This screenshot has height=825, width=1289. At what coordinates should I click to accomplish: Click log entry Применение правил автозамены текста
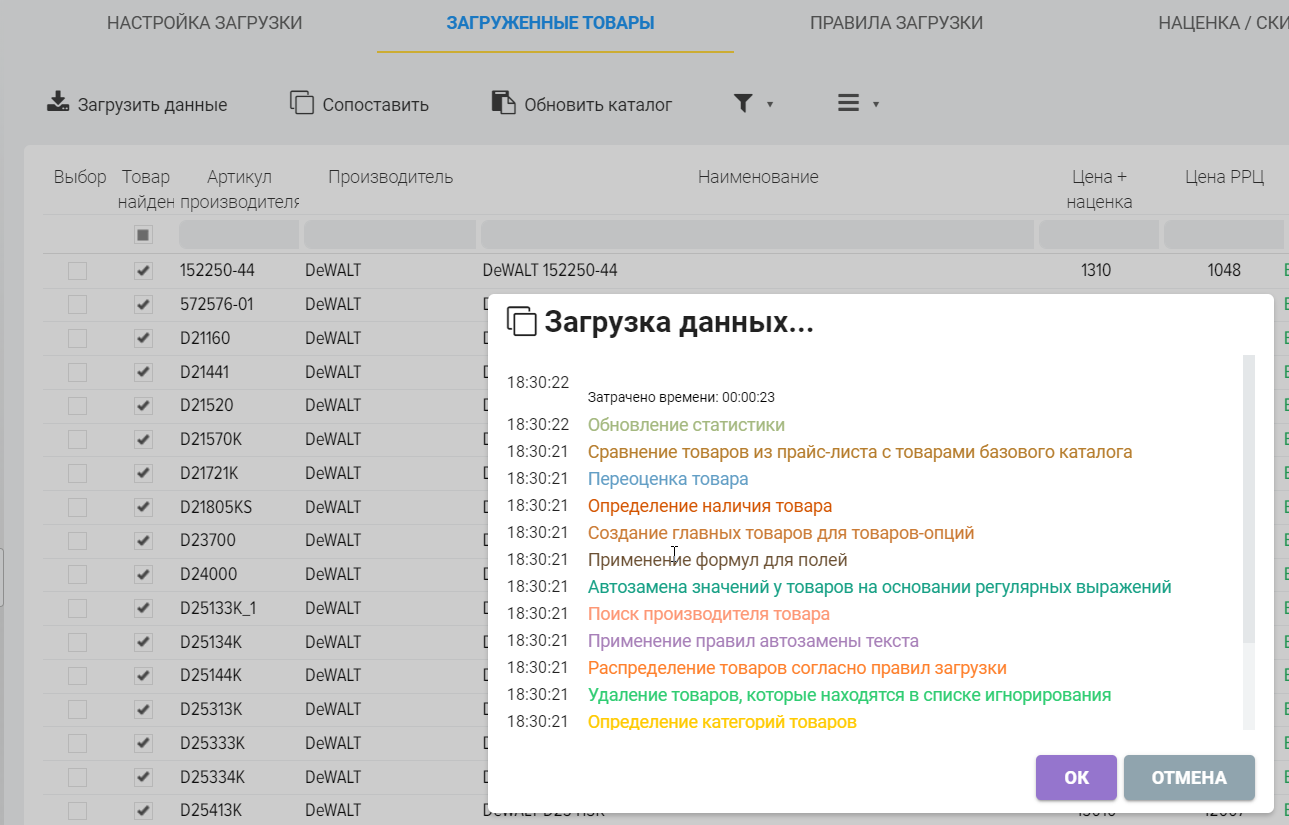753,641
